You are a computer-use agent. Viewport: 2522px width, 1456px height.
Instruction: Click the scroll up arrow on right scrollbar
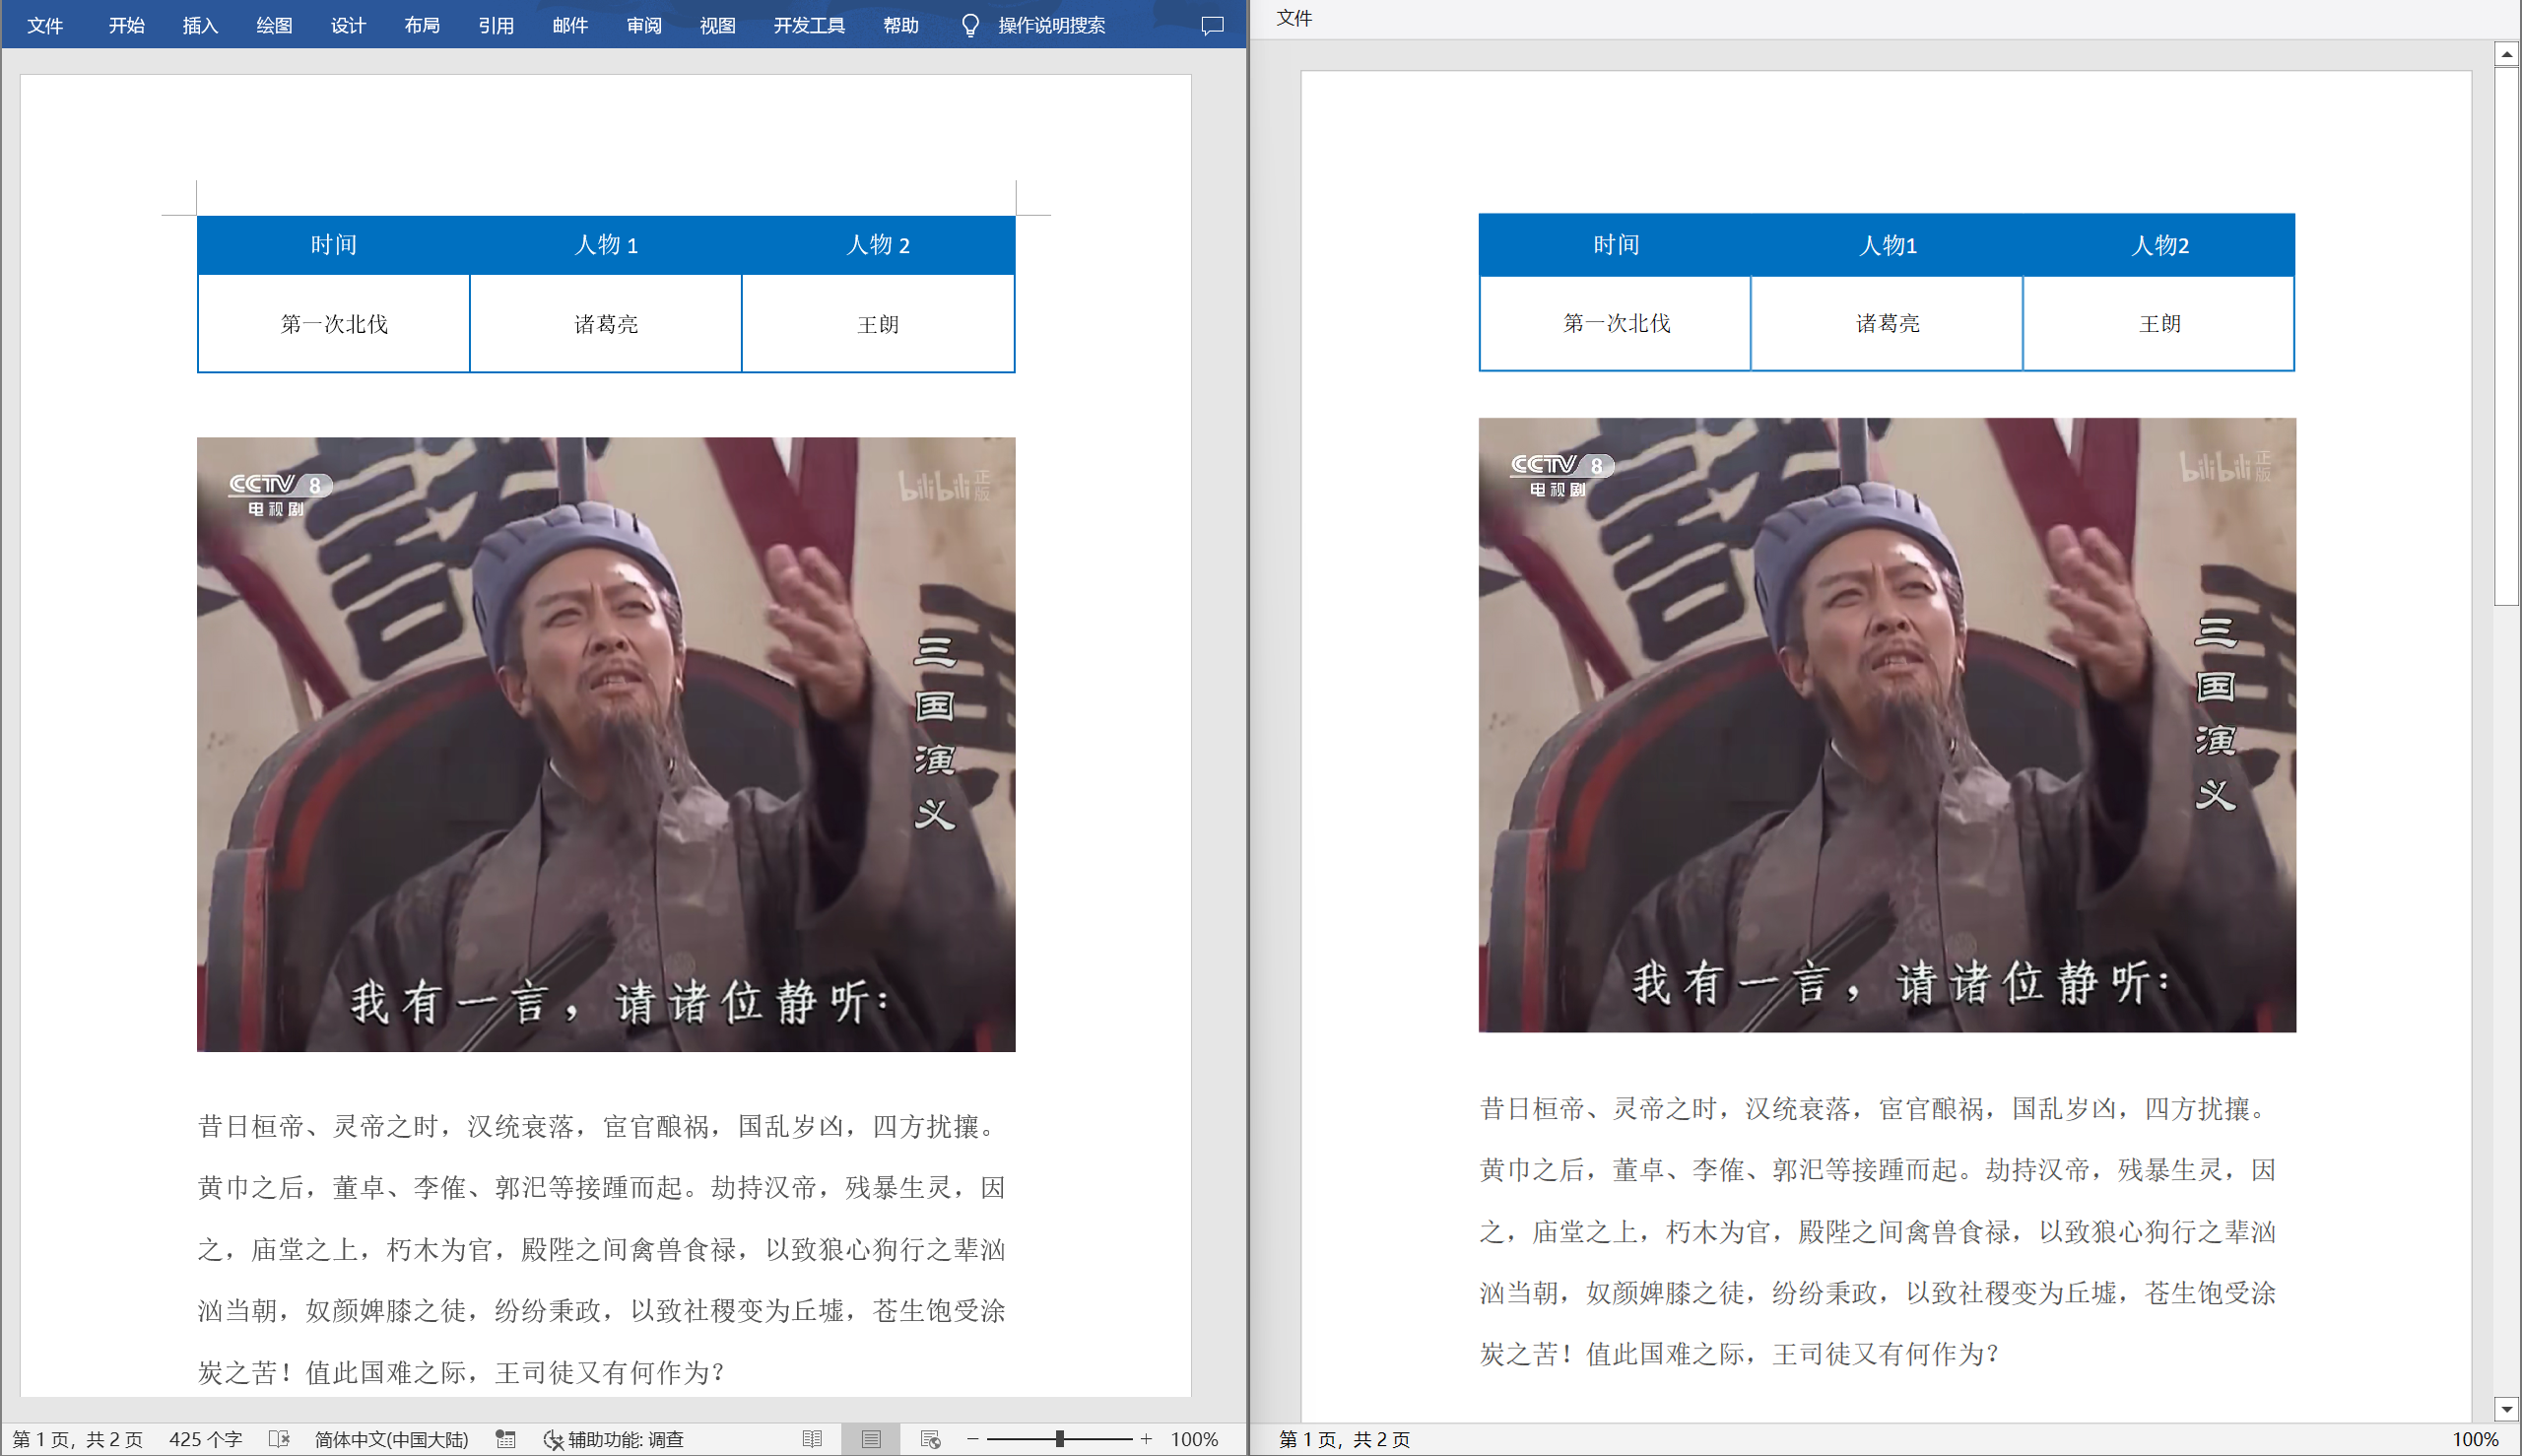tap(2506, 53)
